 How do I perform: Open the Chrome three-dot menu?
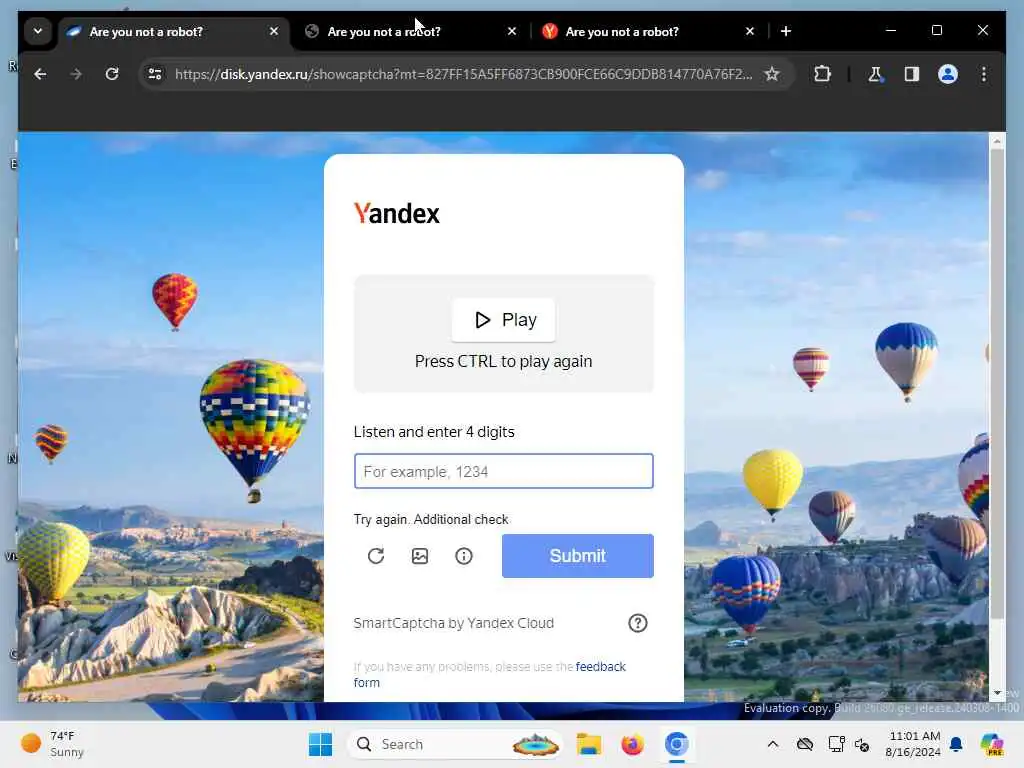pyautogui.click(x=984, y=74)
